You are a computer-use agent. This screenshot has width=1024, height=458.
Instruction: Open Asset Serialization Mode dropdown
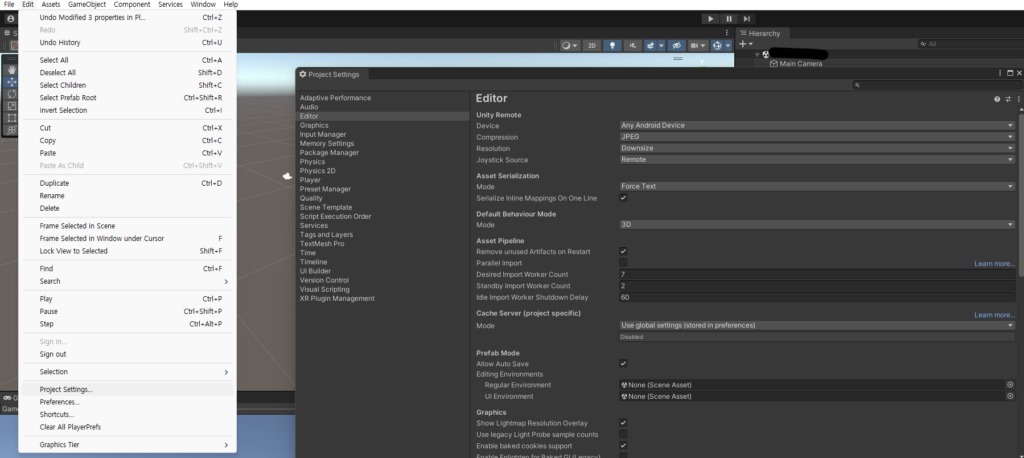(817, 186)
